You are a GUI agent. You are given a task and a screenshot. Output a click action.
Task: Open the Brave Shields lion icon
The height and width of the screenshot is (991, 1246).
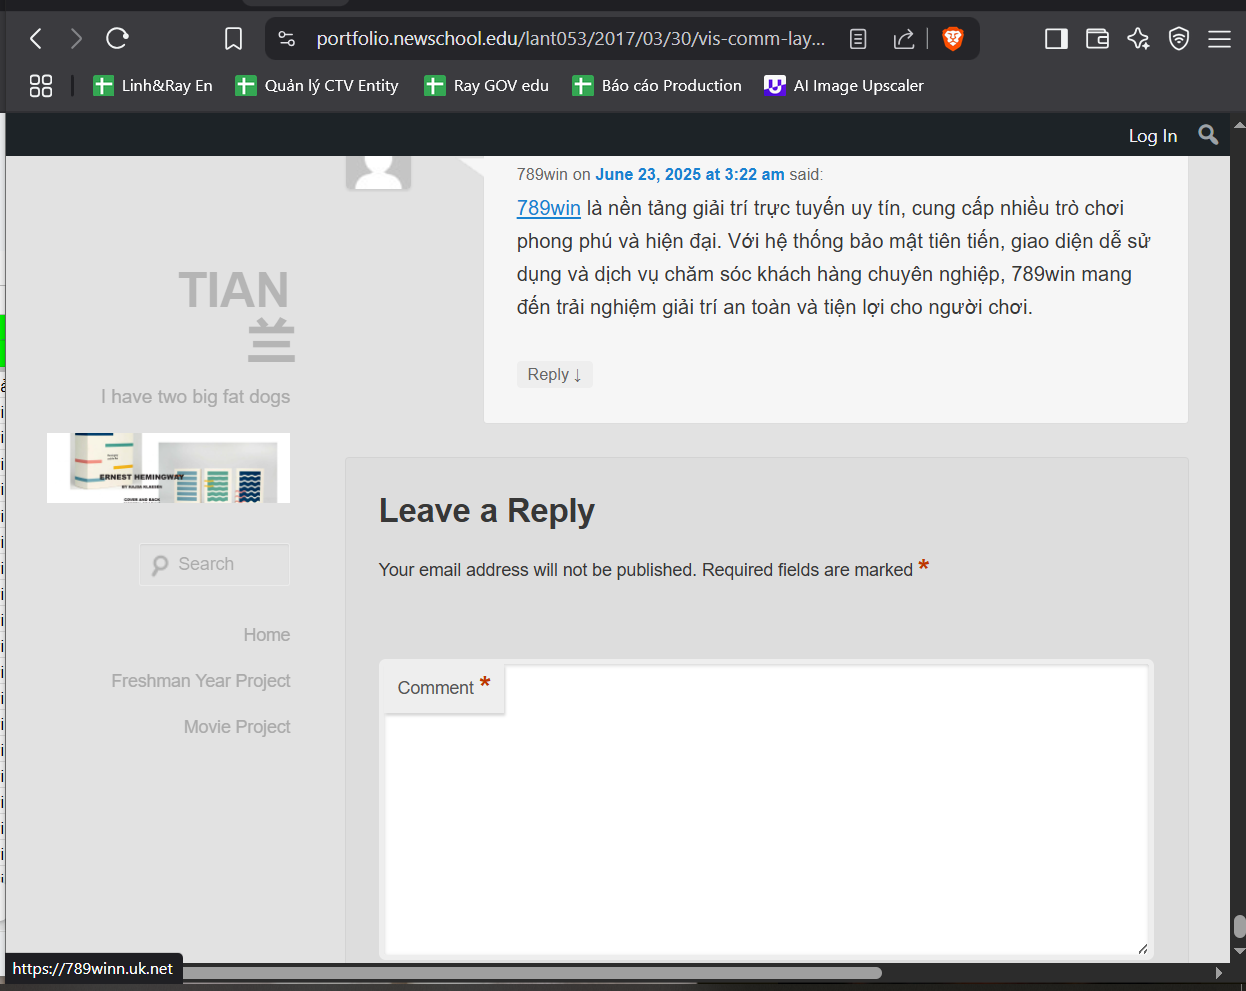pyautogui.click(x=953, y=39)
